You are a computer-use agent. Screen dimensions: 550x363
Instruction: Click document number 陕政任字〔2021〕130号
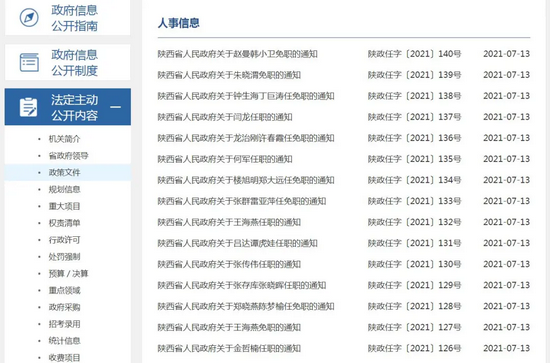click(414, 264)
